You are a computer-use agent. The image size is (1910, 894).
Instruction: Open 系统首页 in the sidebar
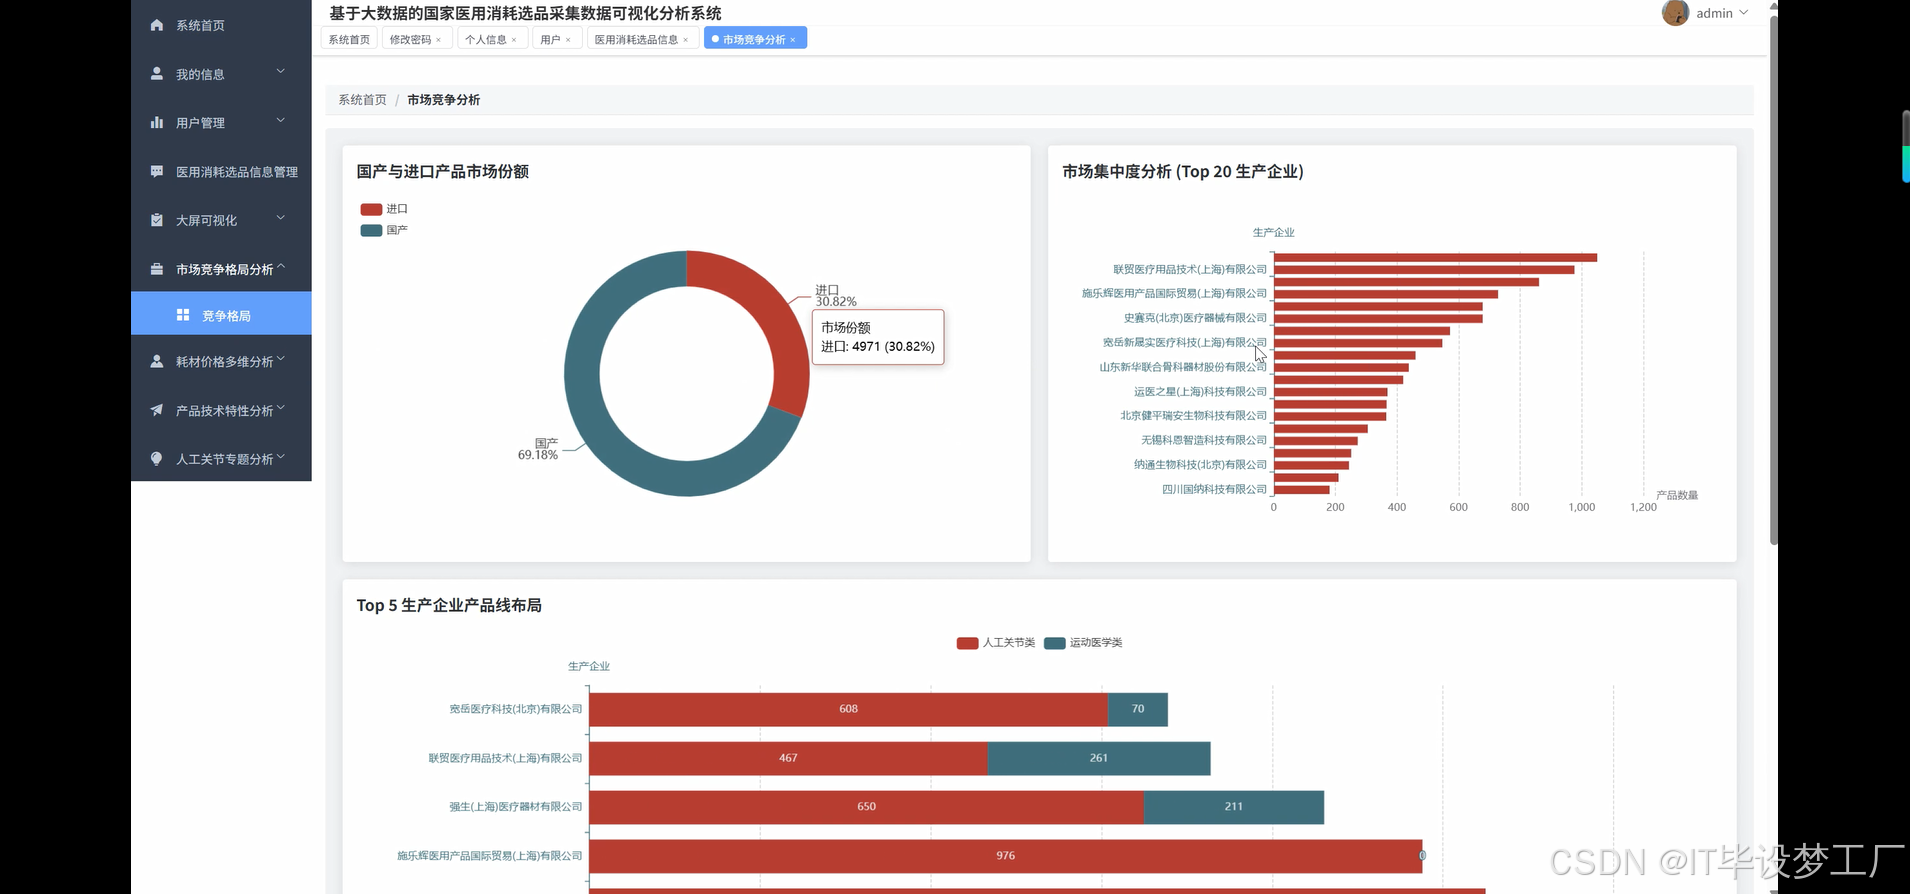click(x=221, y=25)
